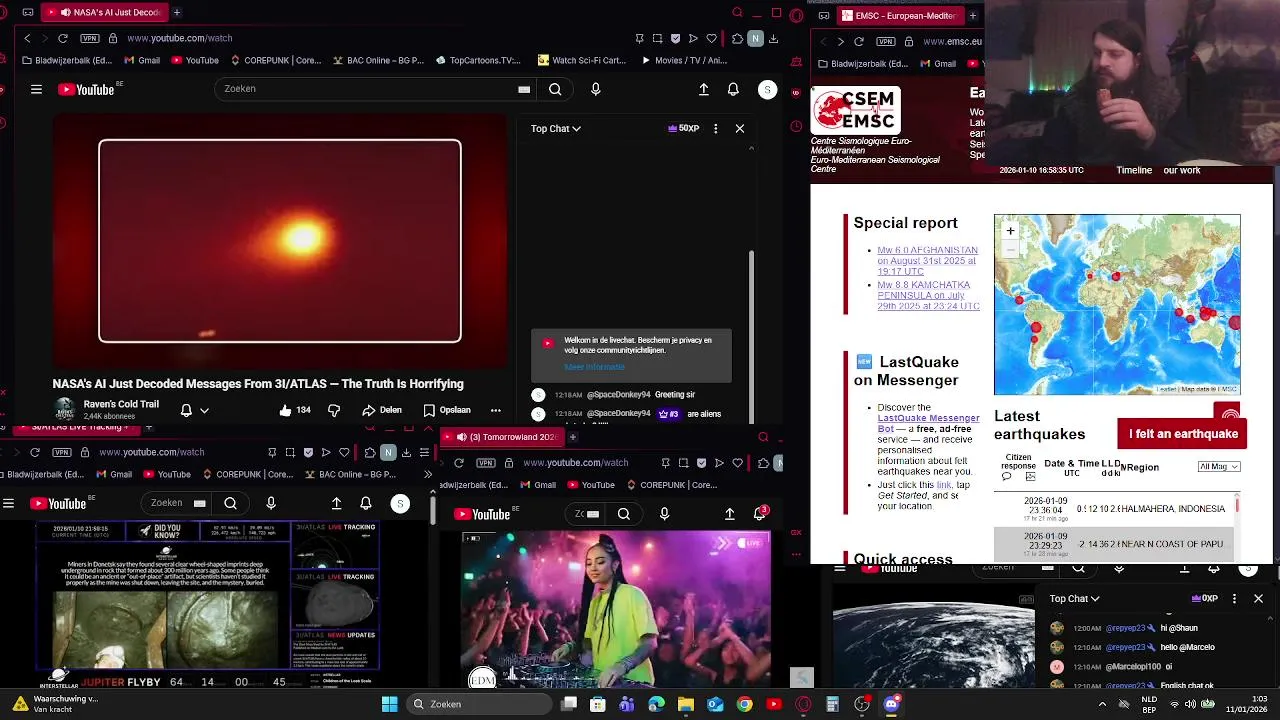
Task: Click search magnifier in 3I/ATLAS YouTube window
Action: click(x=230, y=503)
